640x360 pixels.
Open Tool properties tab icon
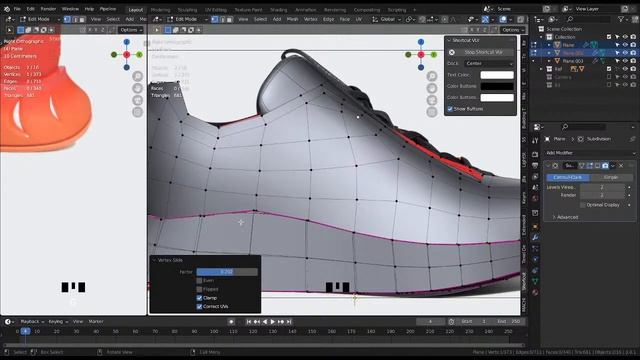click(535, 141)
